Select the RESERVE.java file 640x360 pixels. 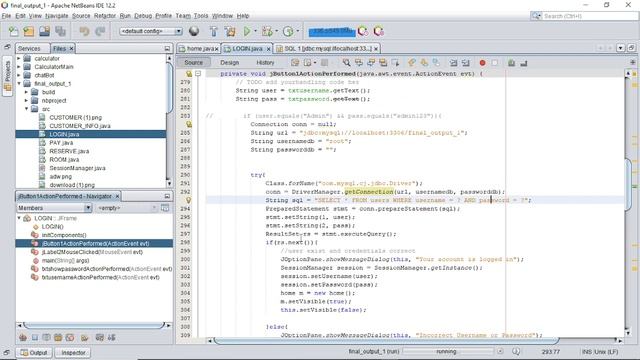[69, 151]
